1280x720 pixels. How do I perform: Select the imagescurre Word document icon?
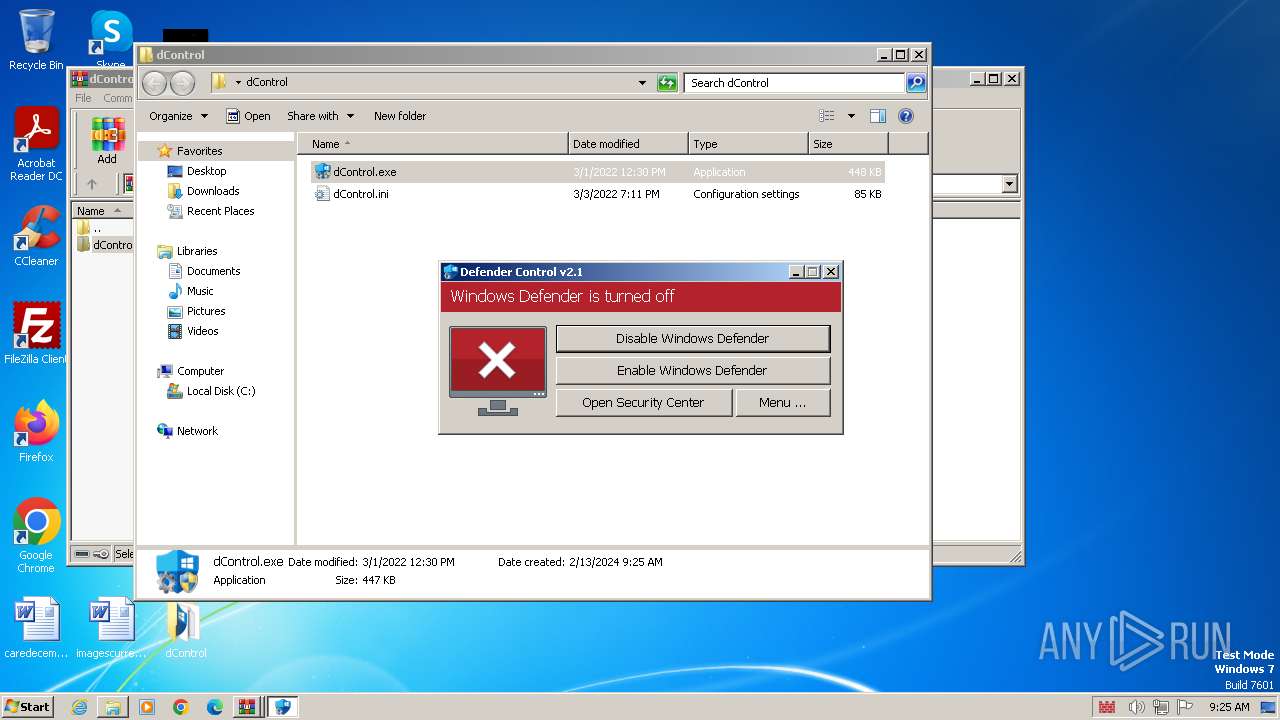(111, 629)
